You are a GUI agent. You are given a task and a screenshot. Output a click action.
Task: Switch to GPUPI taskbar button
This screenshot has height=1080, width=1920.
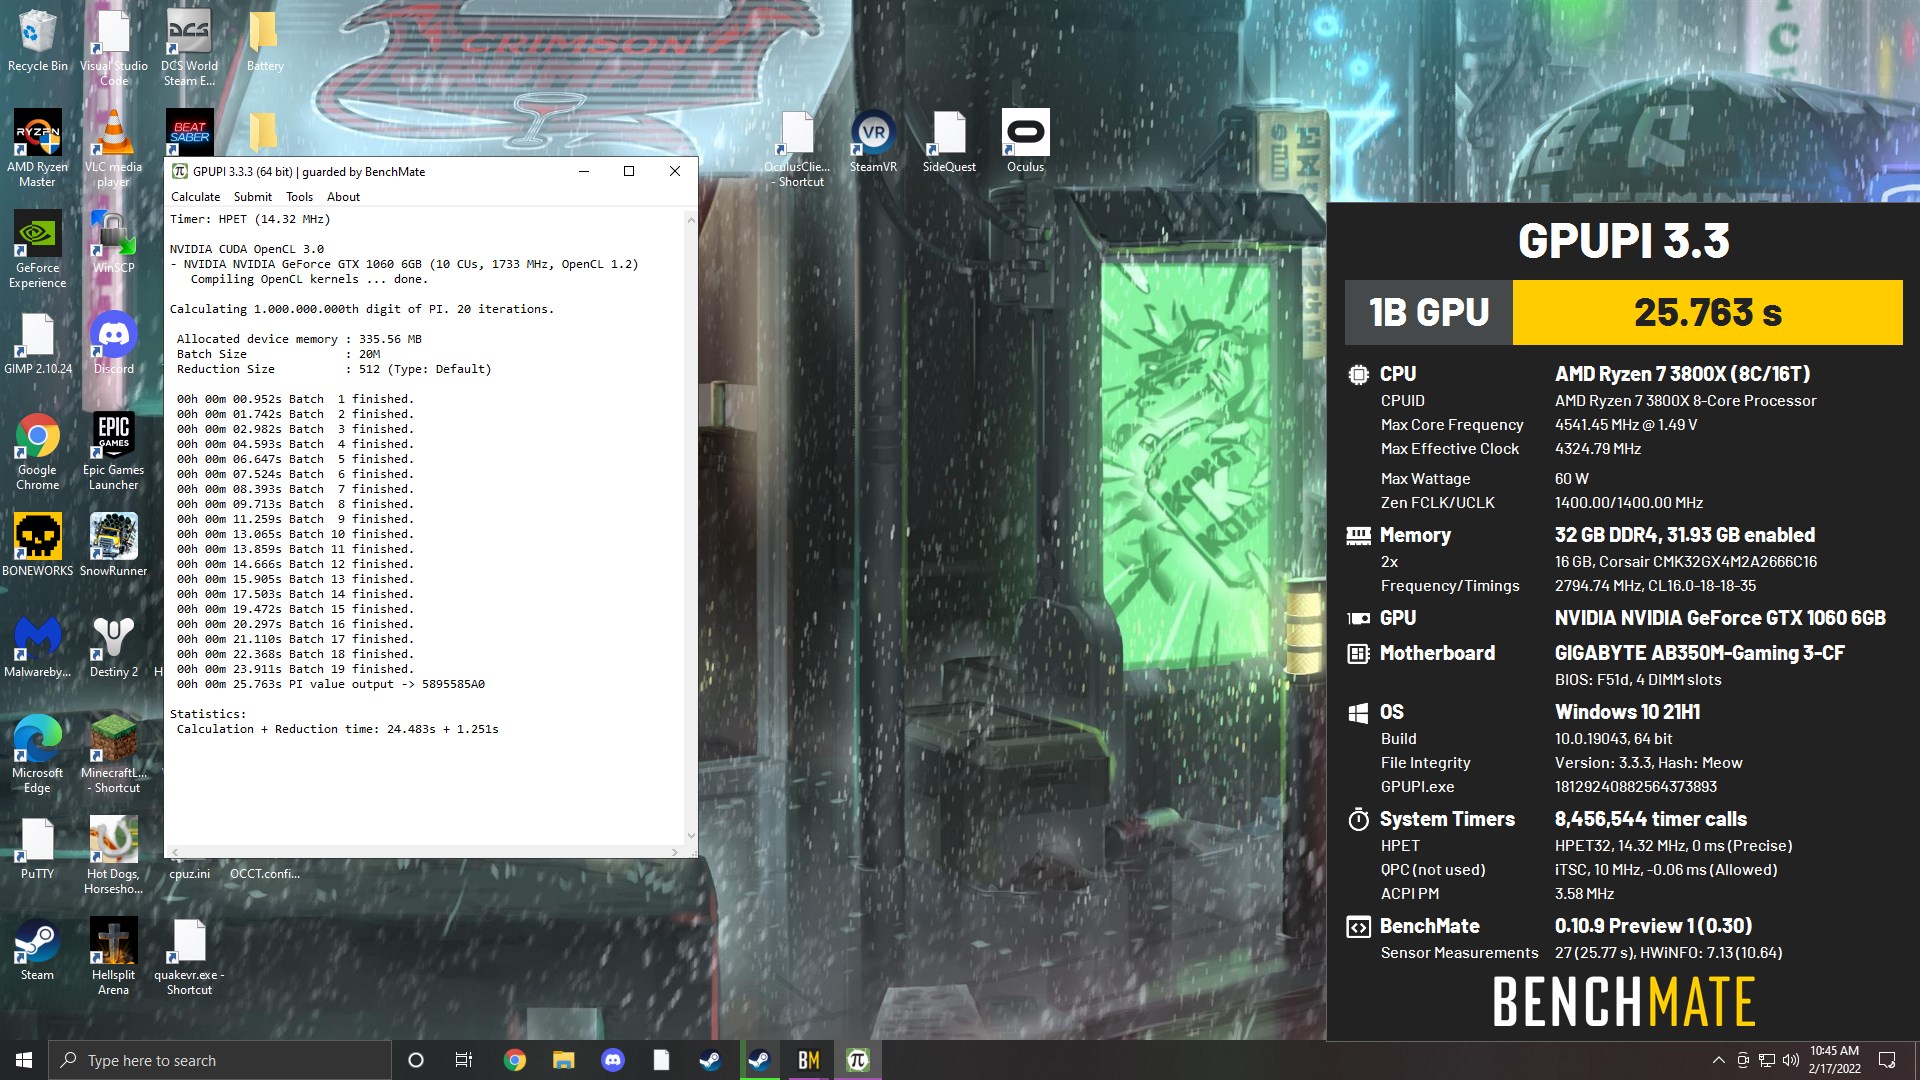(857, 1060)
